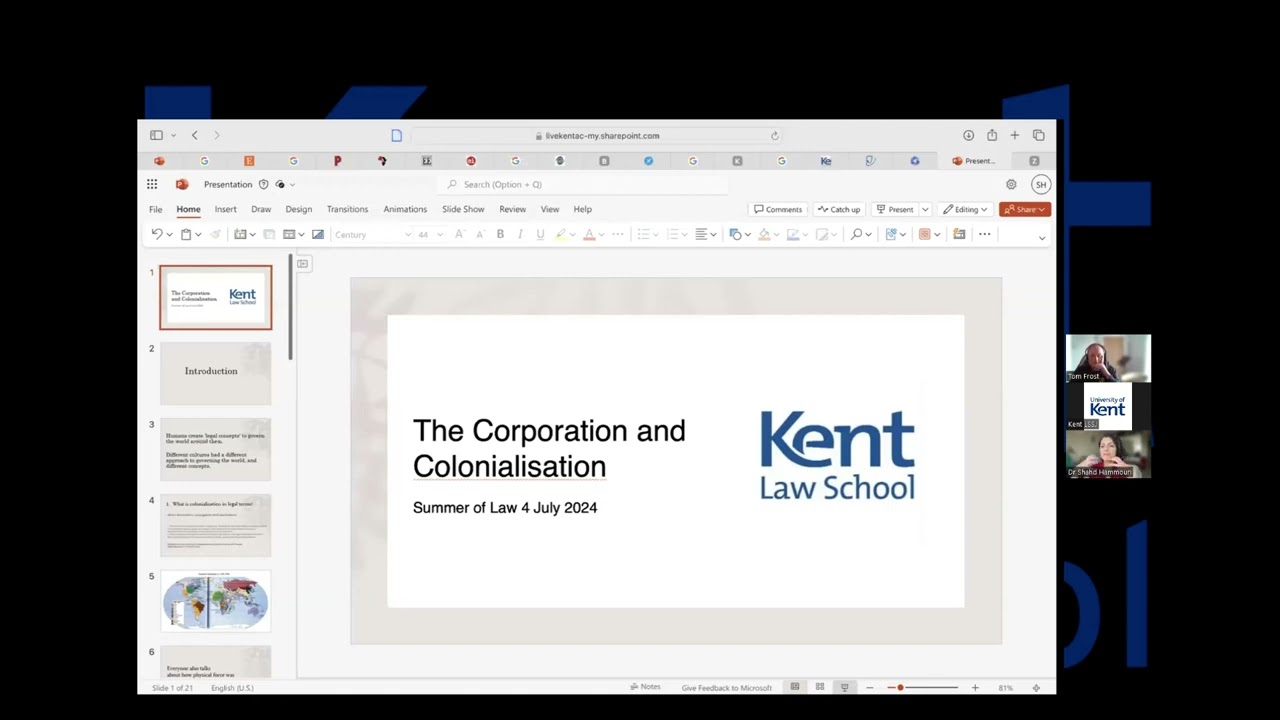
Task: Click the Catch up button
Action: click(x=838, y=210)
